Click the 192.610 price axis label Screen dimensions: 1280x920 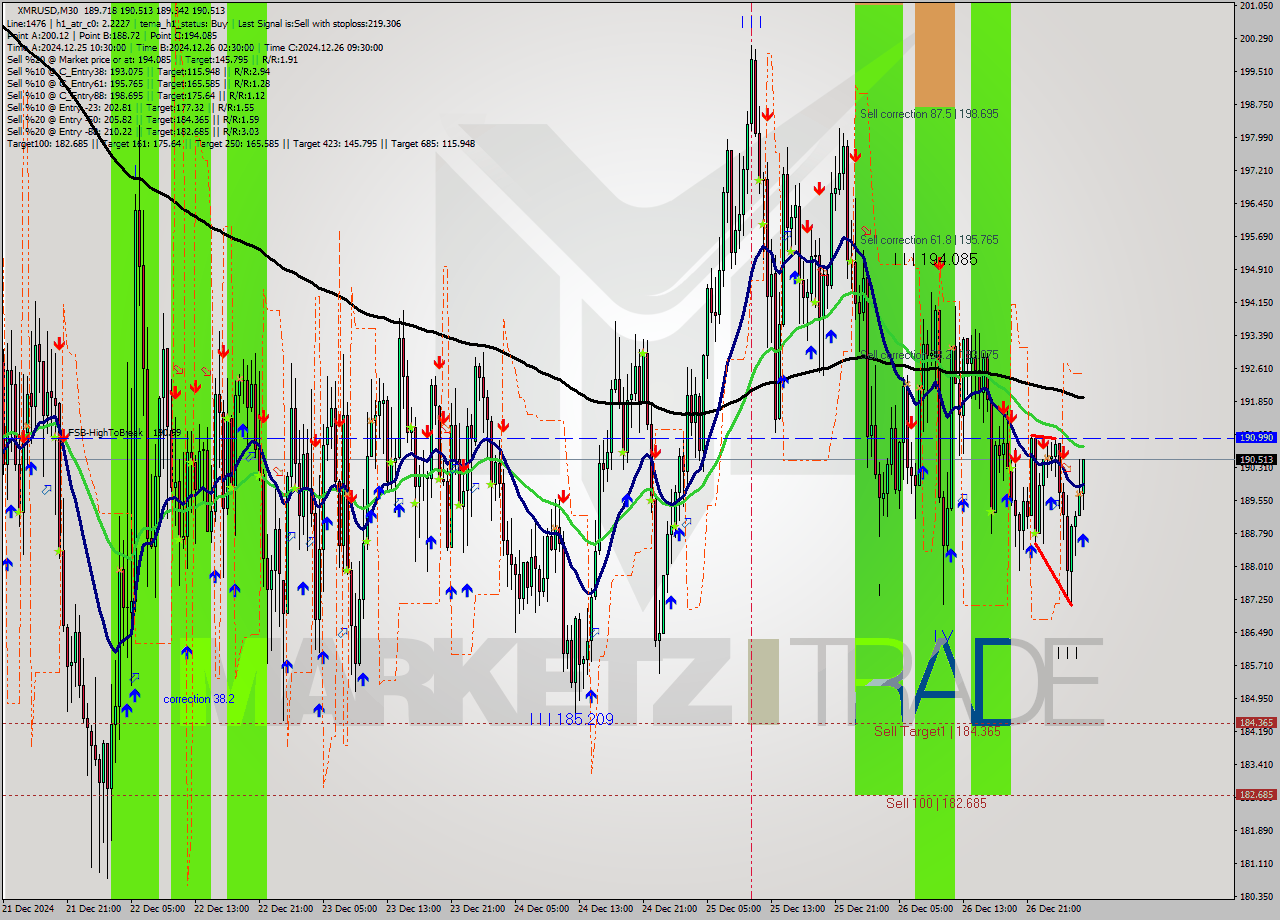pyautogui.click(x=1258, y=368)
